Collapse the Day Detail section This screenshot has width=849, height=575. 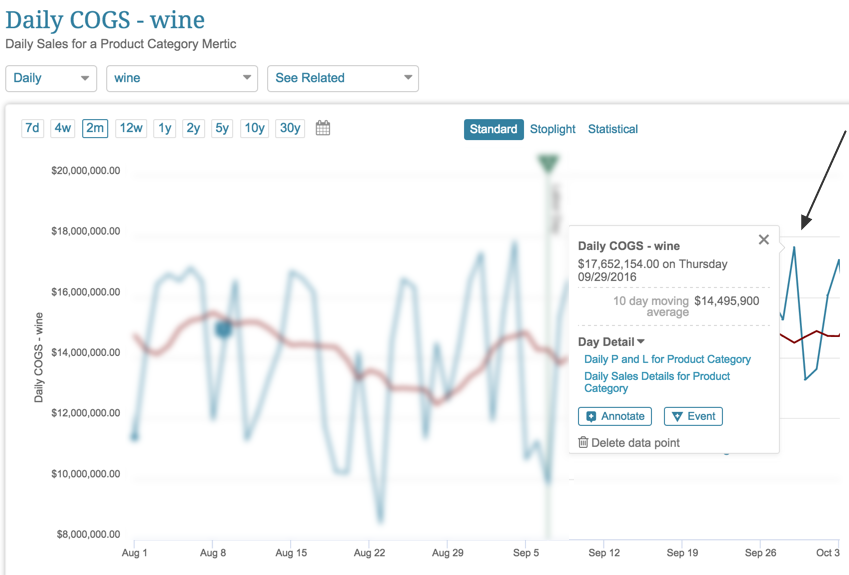[611, 342]
